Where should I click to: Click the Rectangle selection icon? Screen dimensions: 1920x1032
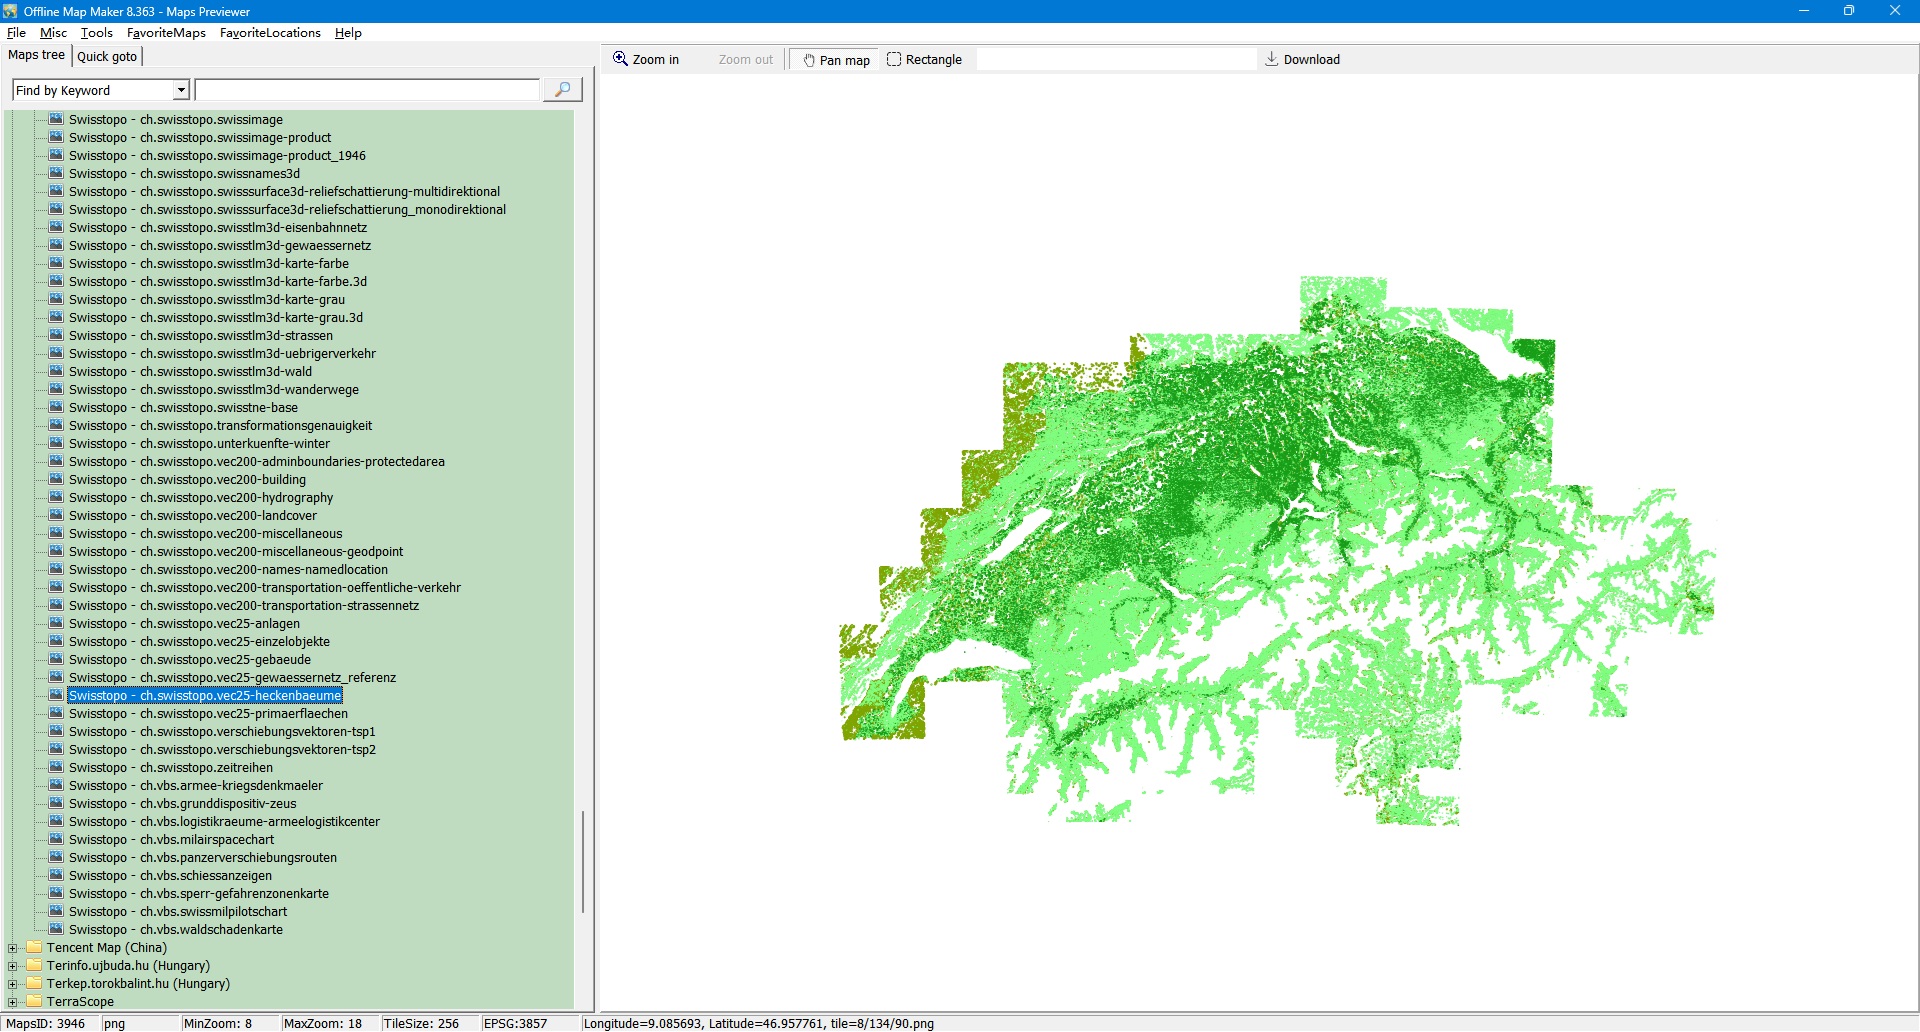pos(894,59)
